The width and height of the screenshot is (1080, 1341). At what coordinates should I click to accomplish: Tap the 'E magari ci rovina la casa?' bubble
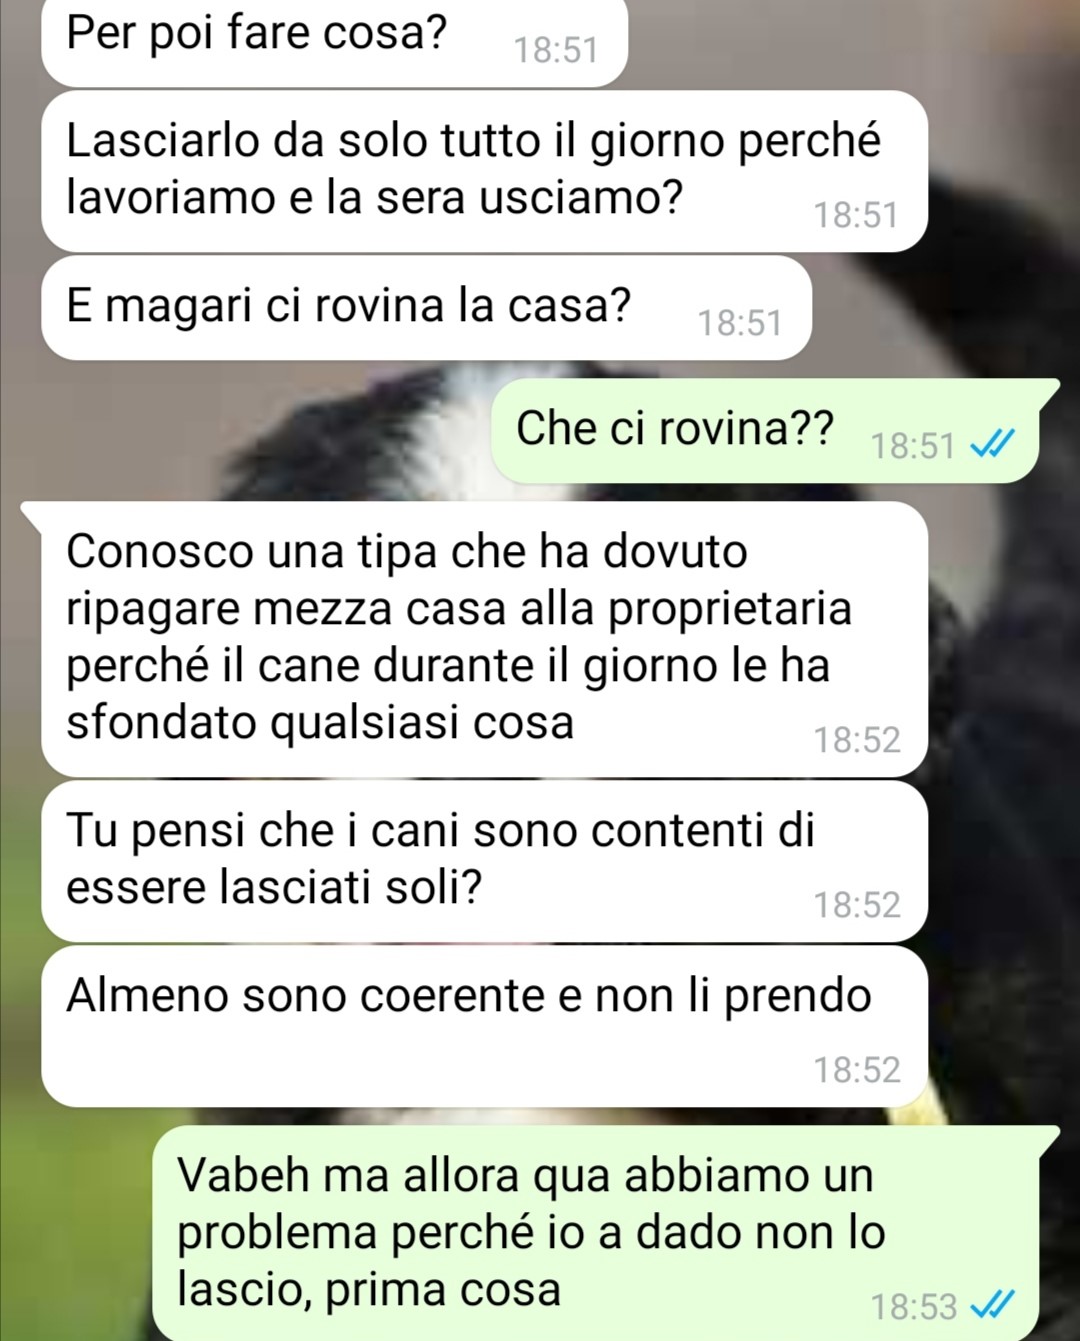tap(426, 308)
